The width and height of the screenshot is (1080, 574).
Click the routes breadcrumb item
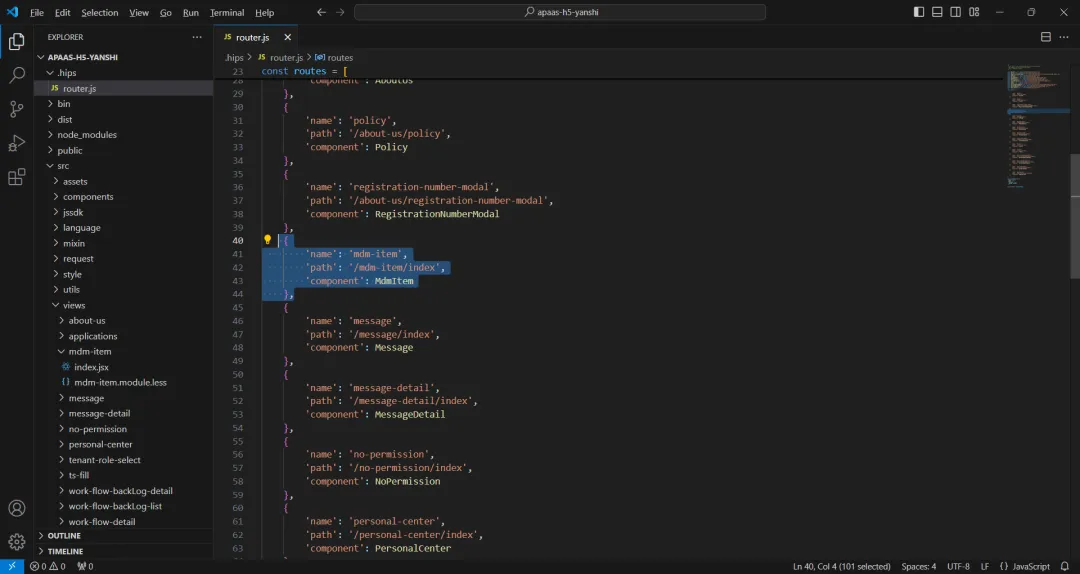click(x=334, y=58)
